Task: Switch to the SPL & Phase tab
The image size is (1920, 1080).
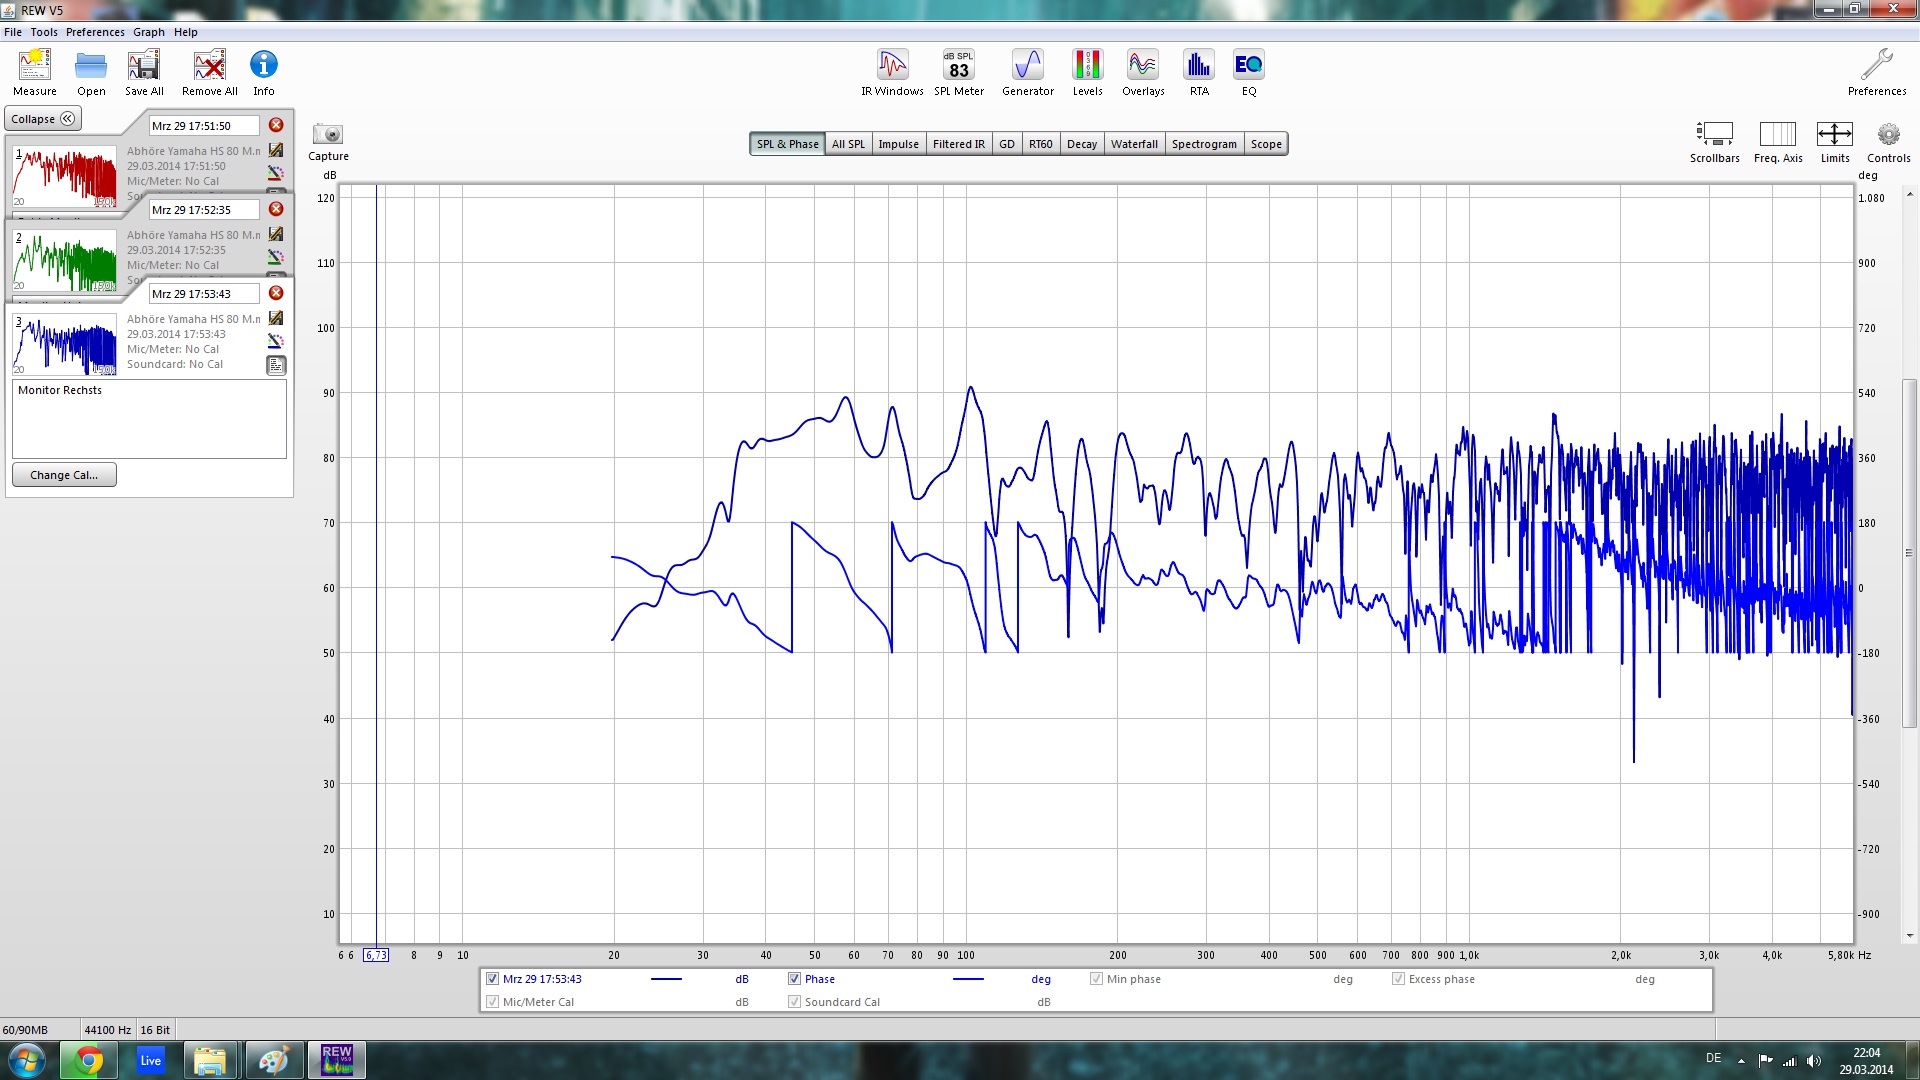Action: (x=787, y=144)
